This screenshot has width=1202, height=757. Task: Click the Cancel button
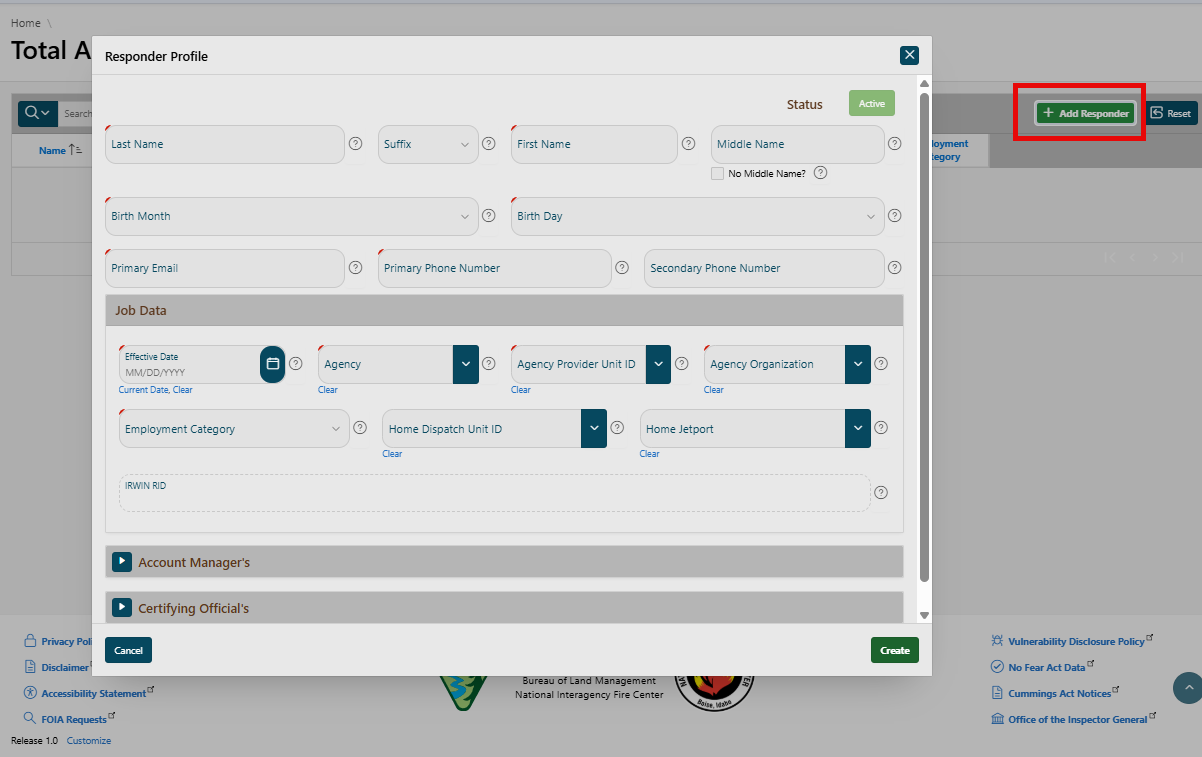coord(128,650)
